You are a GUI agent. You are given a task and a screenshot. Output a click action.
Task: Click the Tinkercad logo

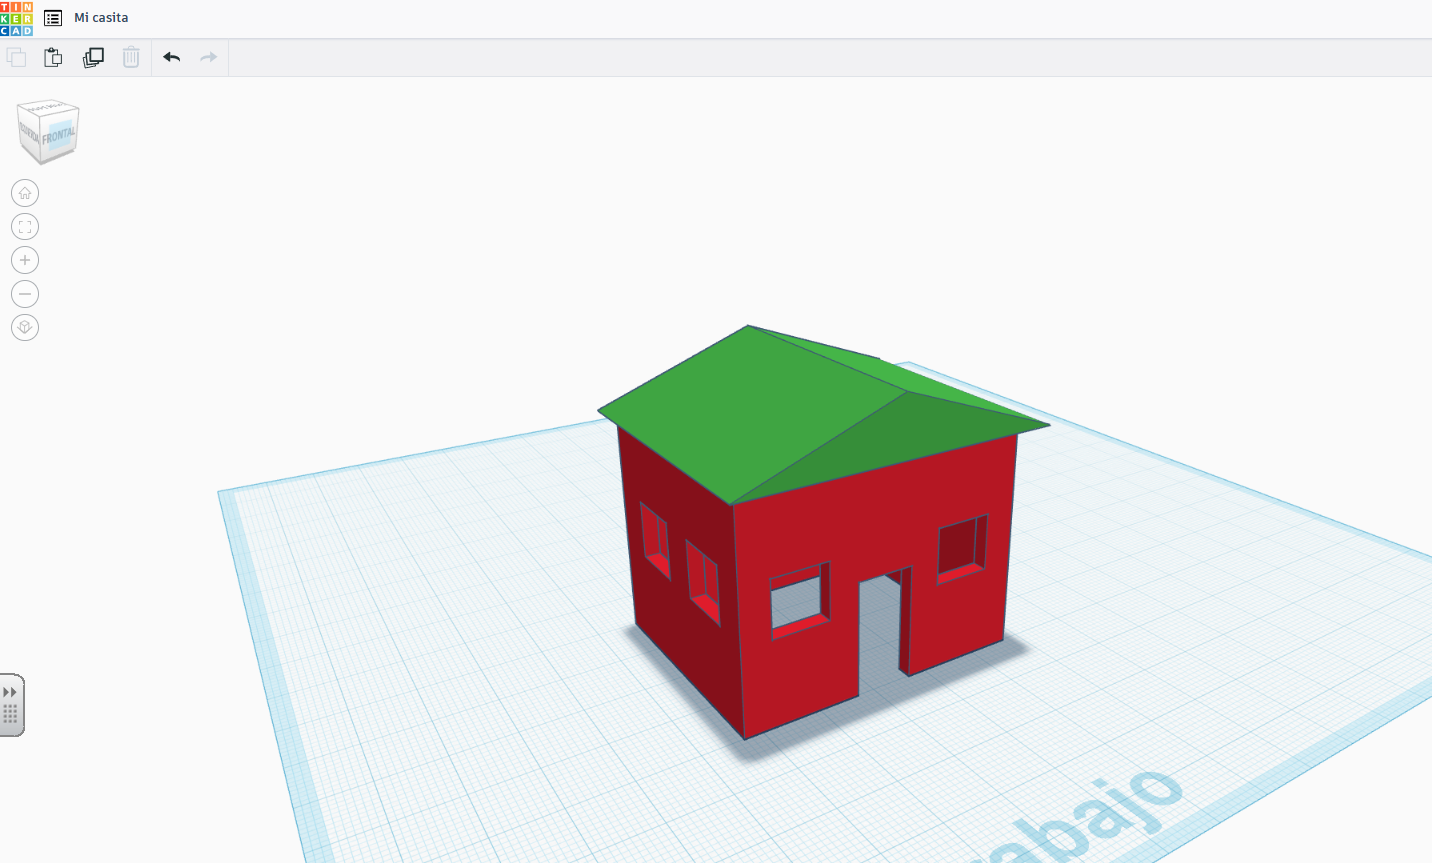click(x=18, y=17)
